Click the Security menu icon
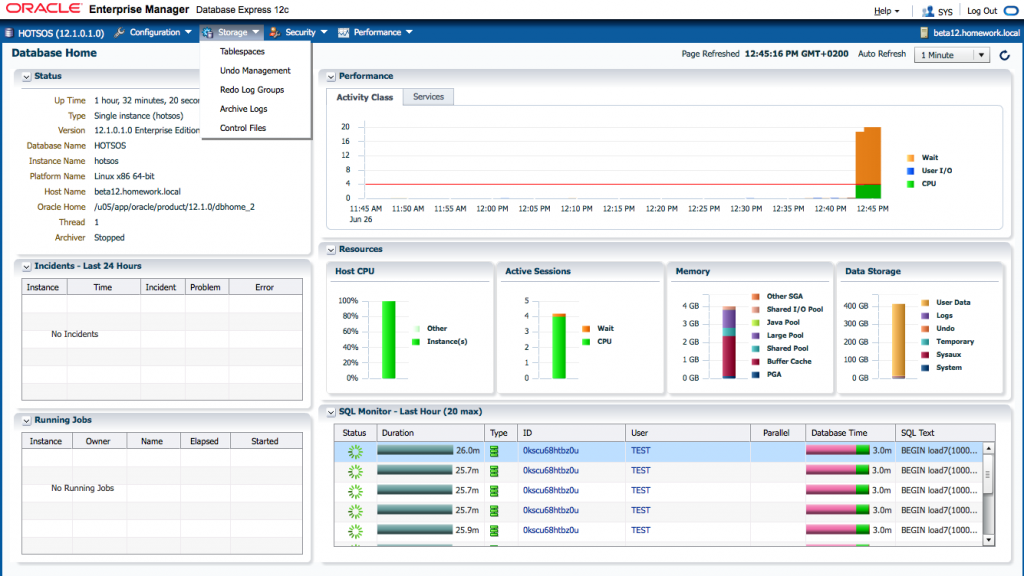 [x=274, y=33]
